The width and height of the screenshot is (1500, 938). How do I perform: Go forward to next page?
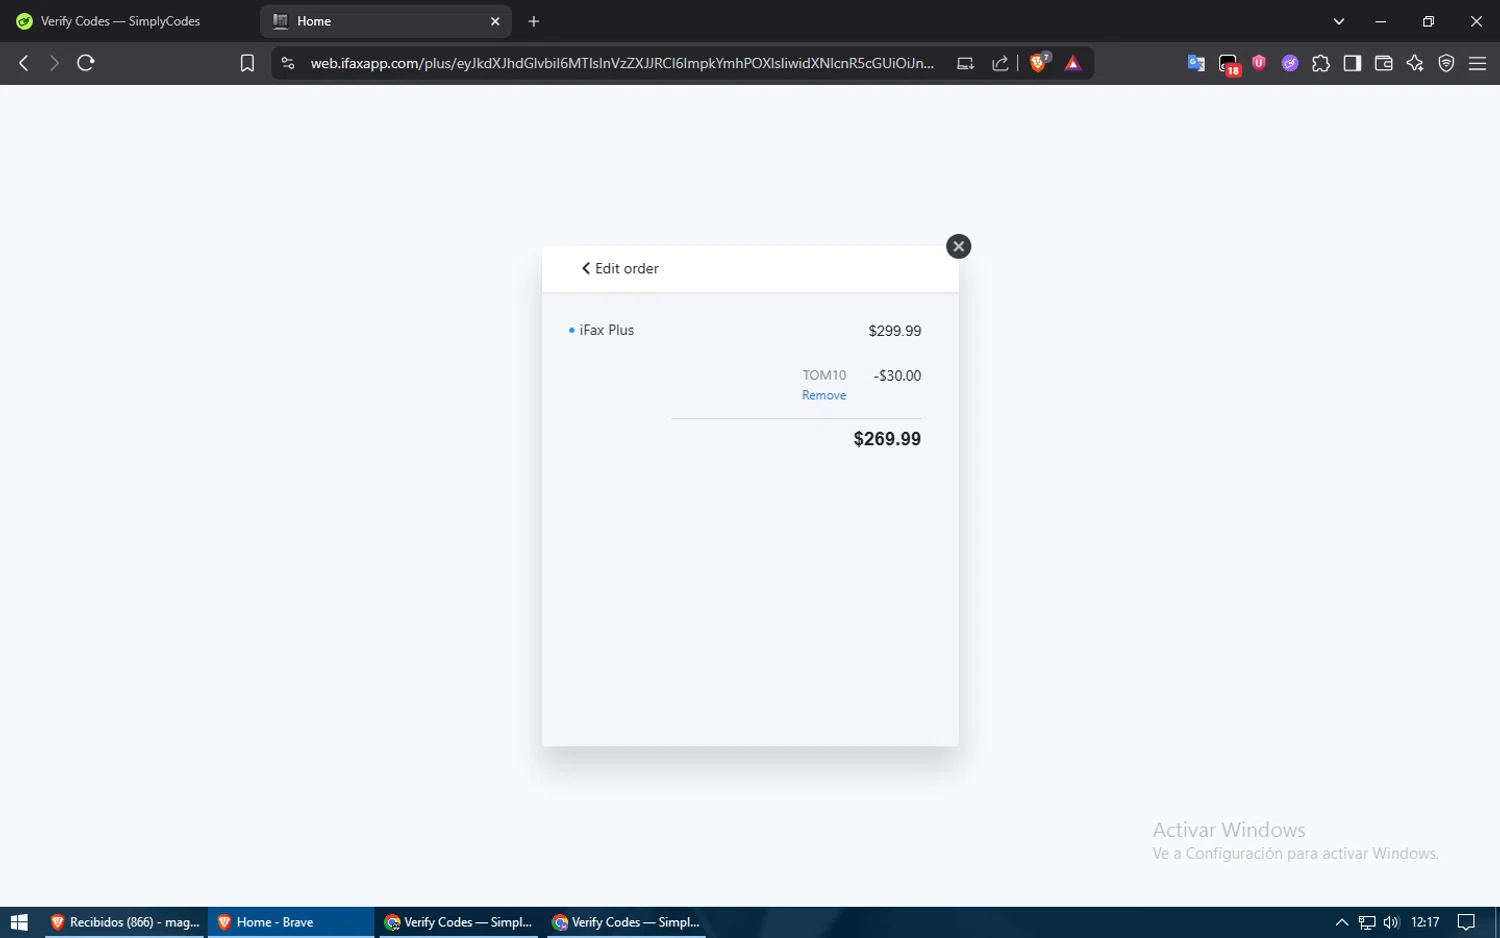[54, 63]
